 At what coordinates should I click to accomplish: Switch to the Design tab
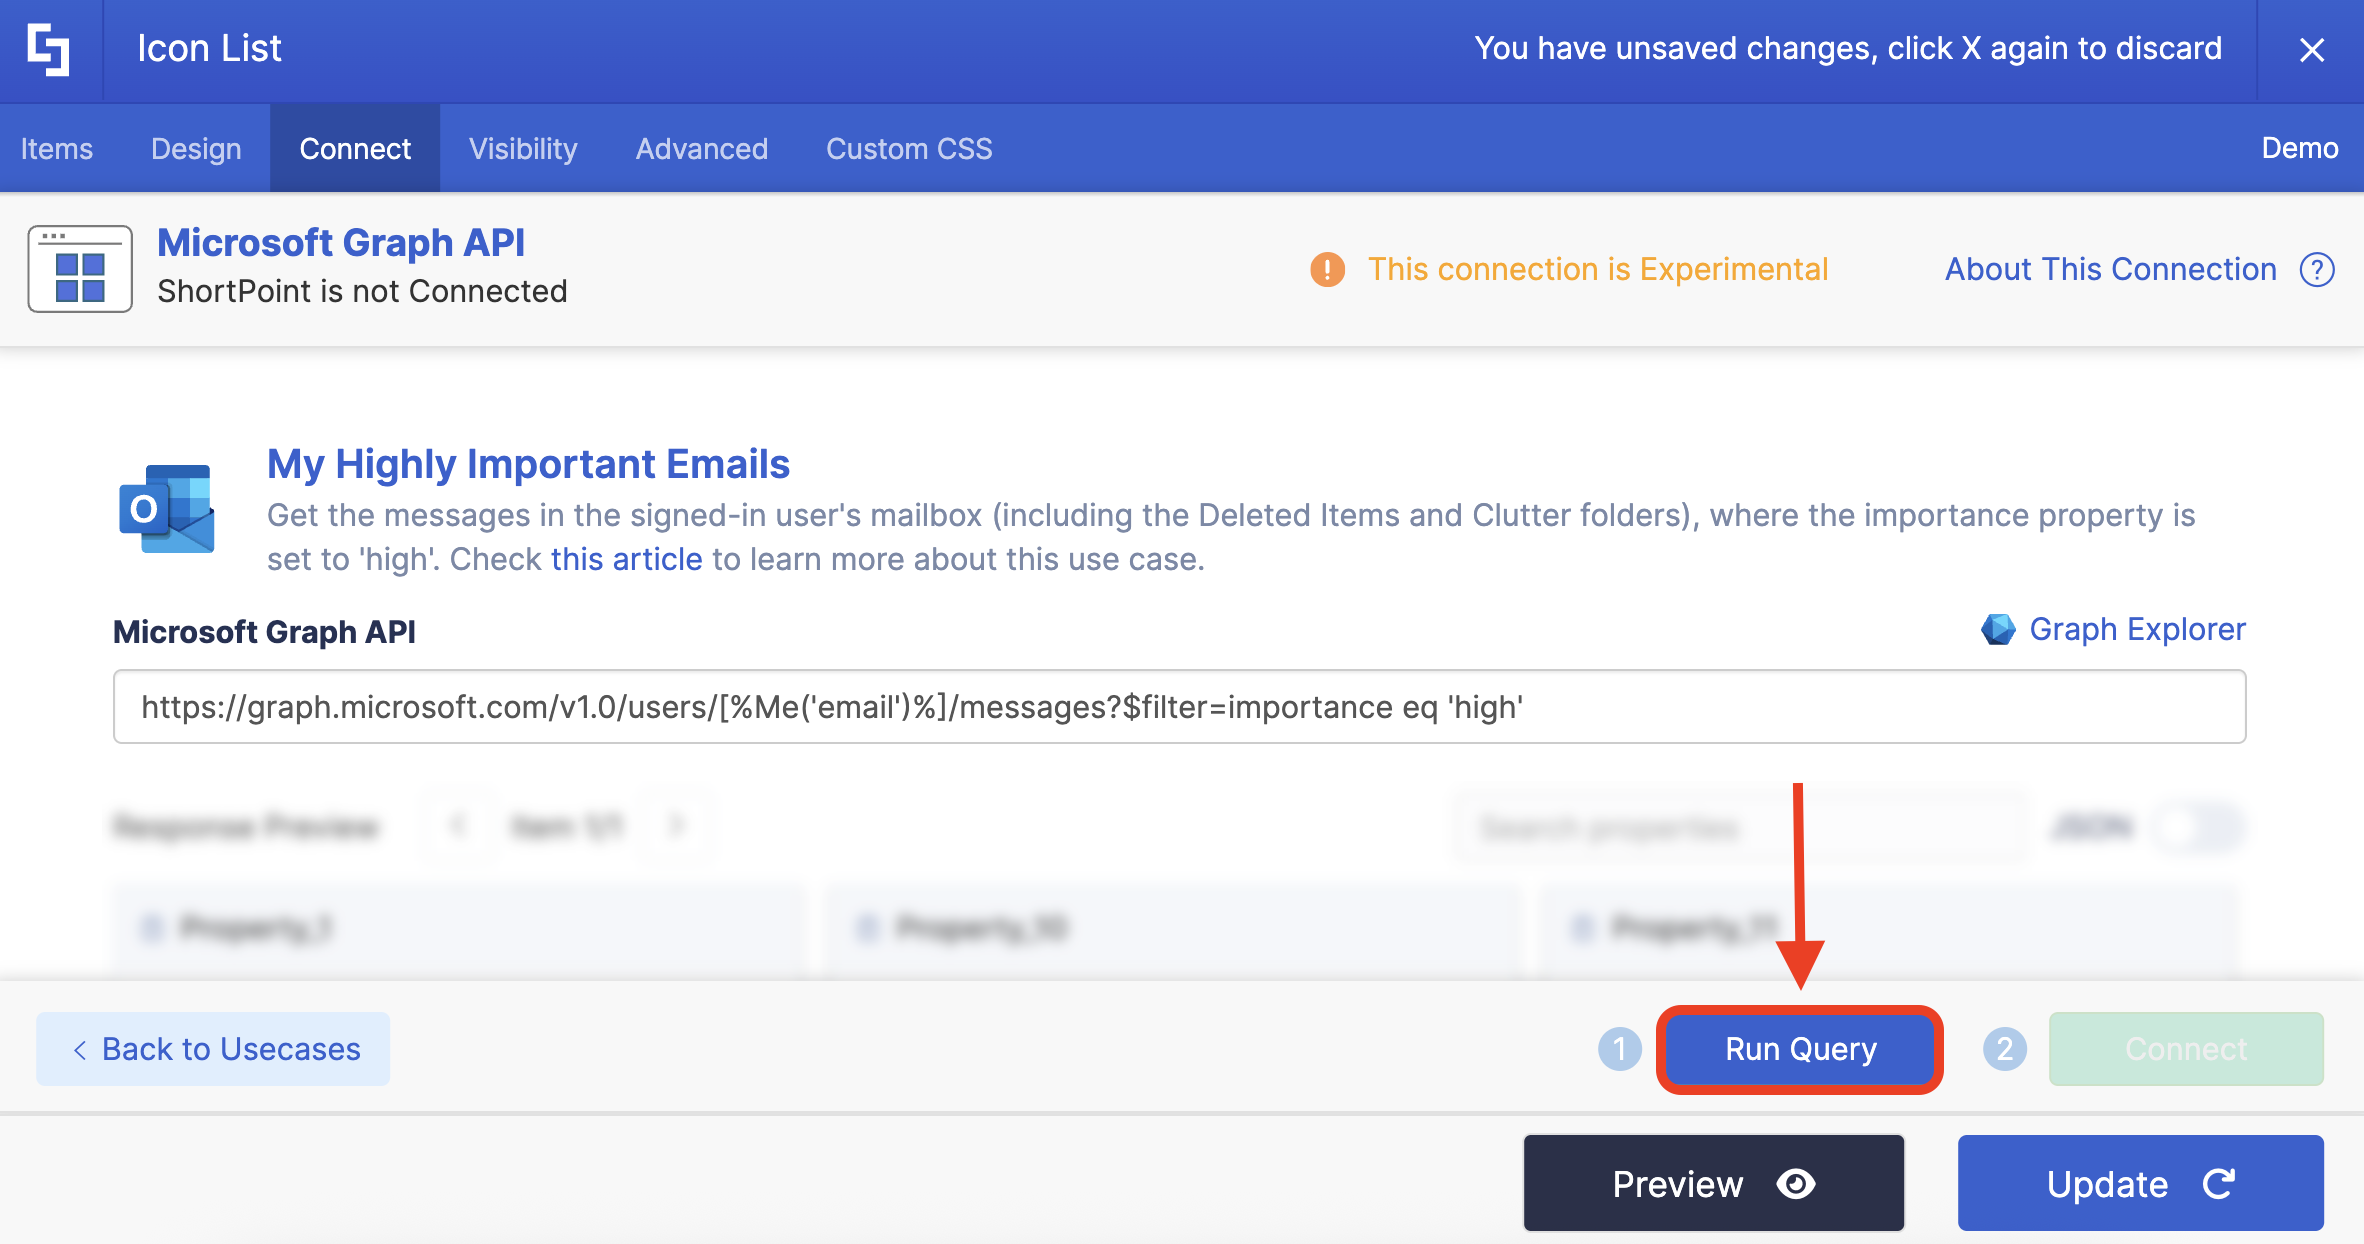pos(196,149)
